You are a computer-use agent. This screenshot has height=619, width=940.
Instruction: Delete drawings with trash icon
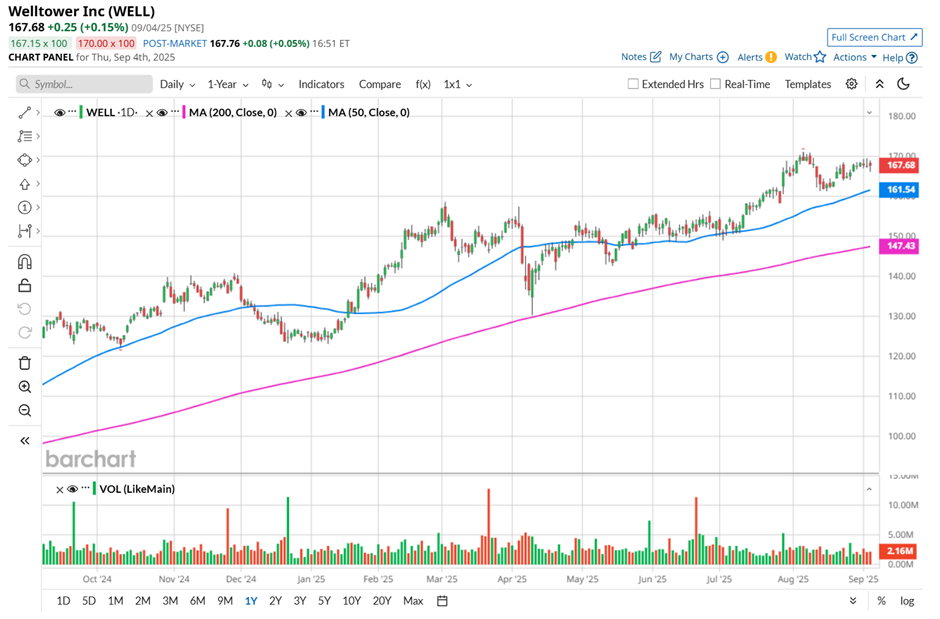[25, 363]
